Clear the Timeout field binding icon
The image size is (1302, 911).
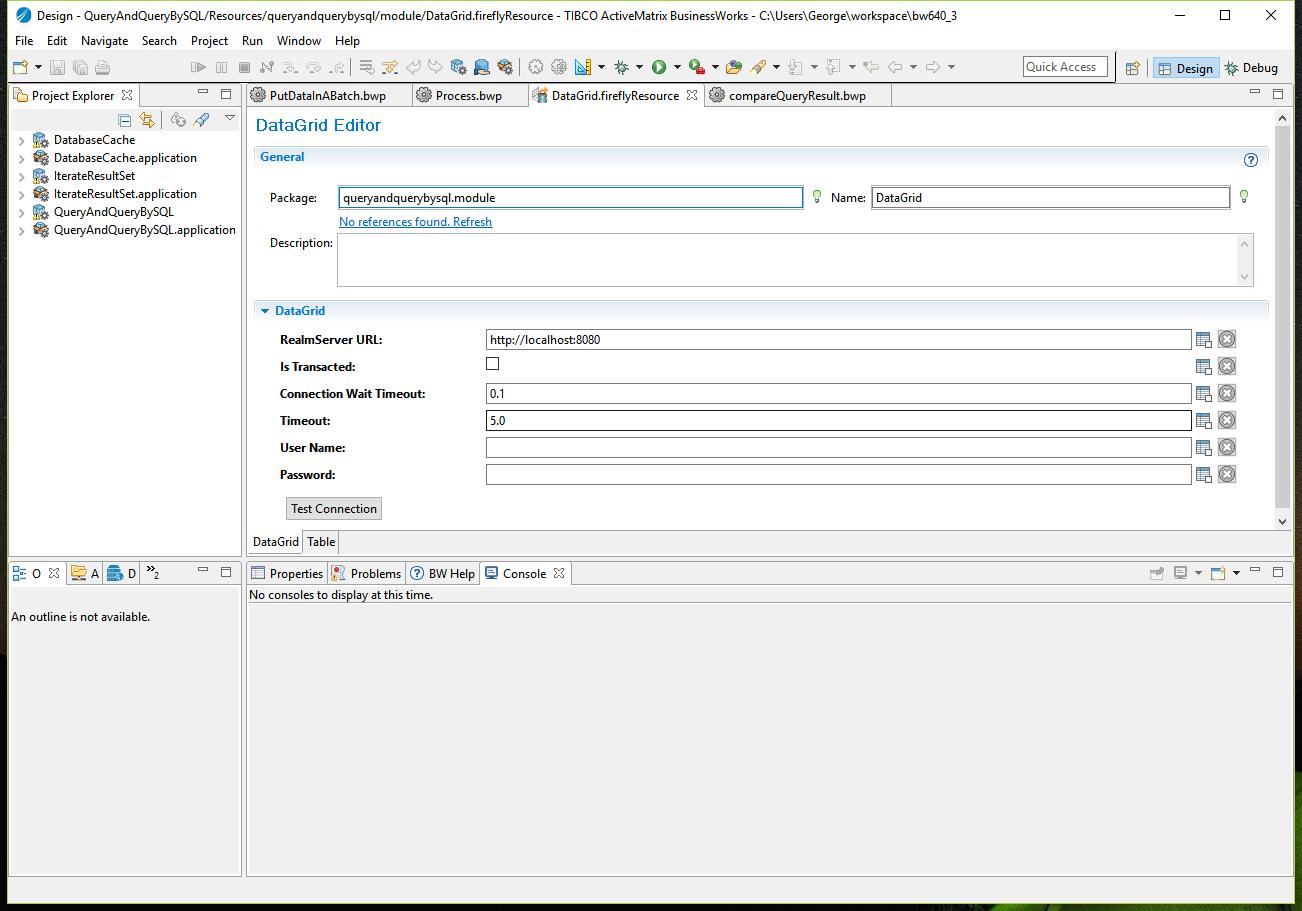click(x=1227, y=421)
